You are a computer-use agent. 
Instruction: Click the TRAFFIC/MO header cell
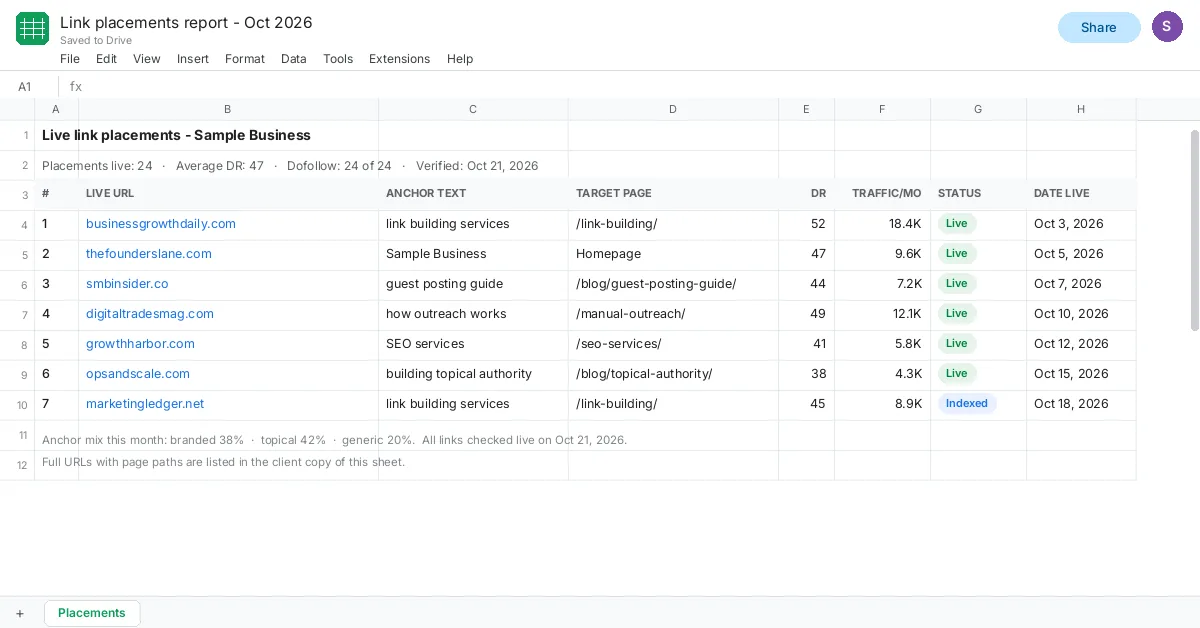pos(882,194)
